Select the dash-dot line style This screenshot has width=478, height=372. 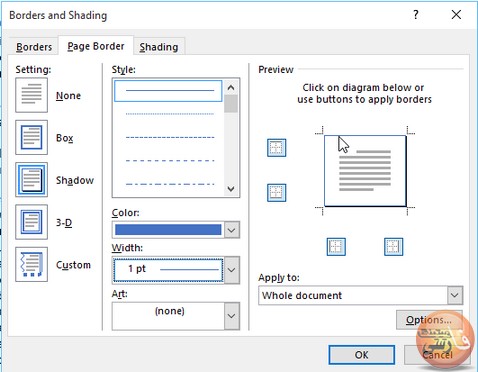pyautogui.click(x=170, y=184)
